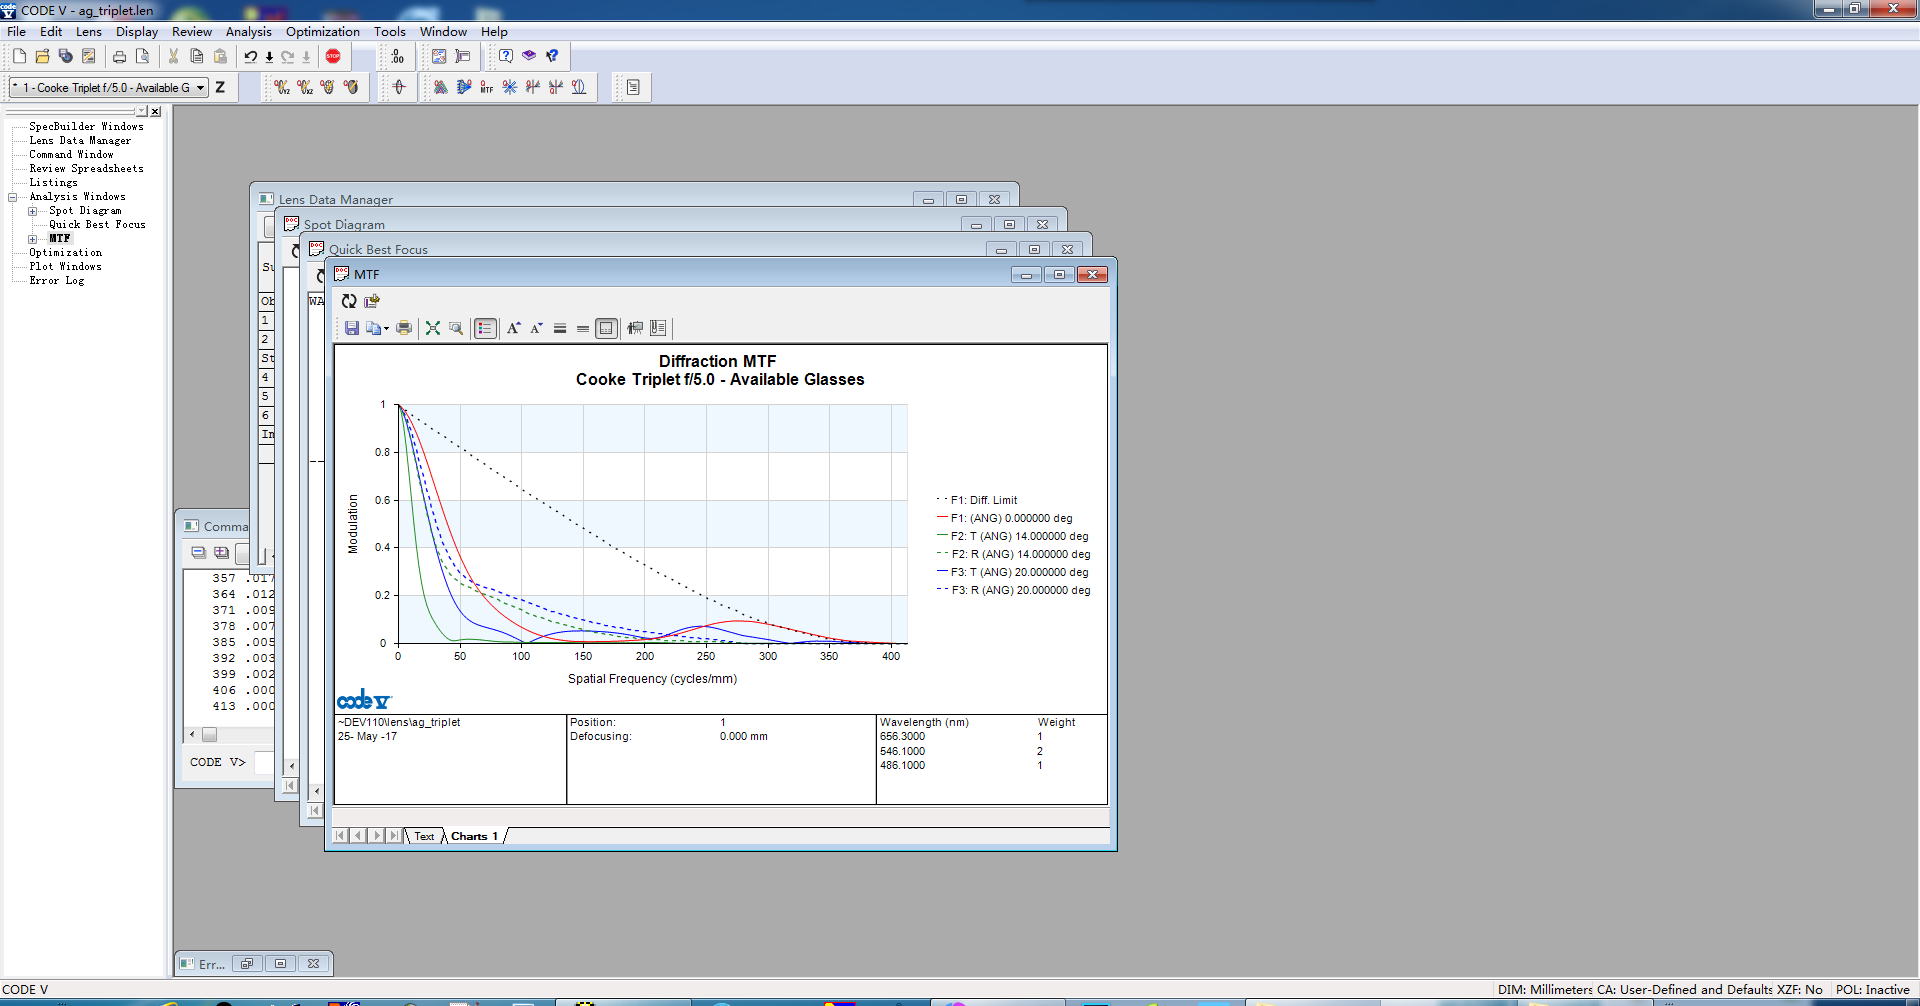Close the navigation tree panel
Viewport: 1920px width, 1006px height.
(x=155, y=111)
